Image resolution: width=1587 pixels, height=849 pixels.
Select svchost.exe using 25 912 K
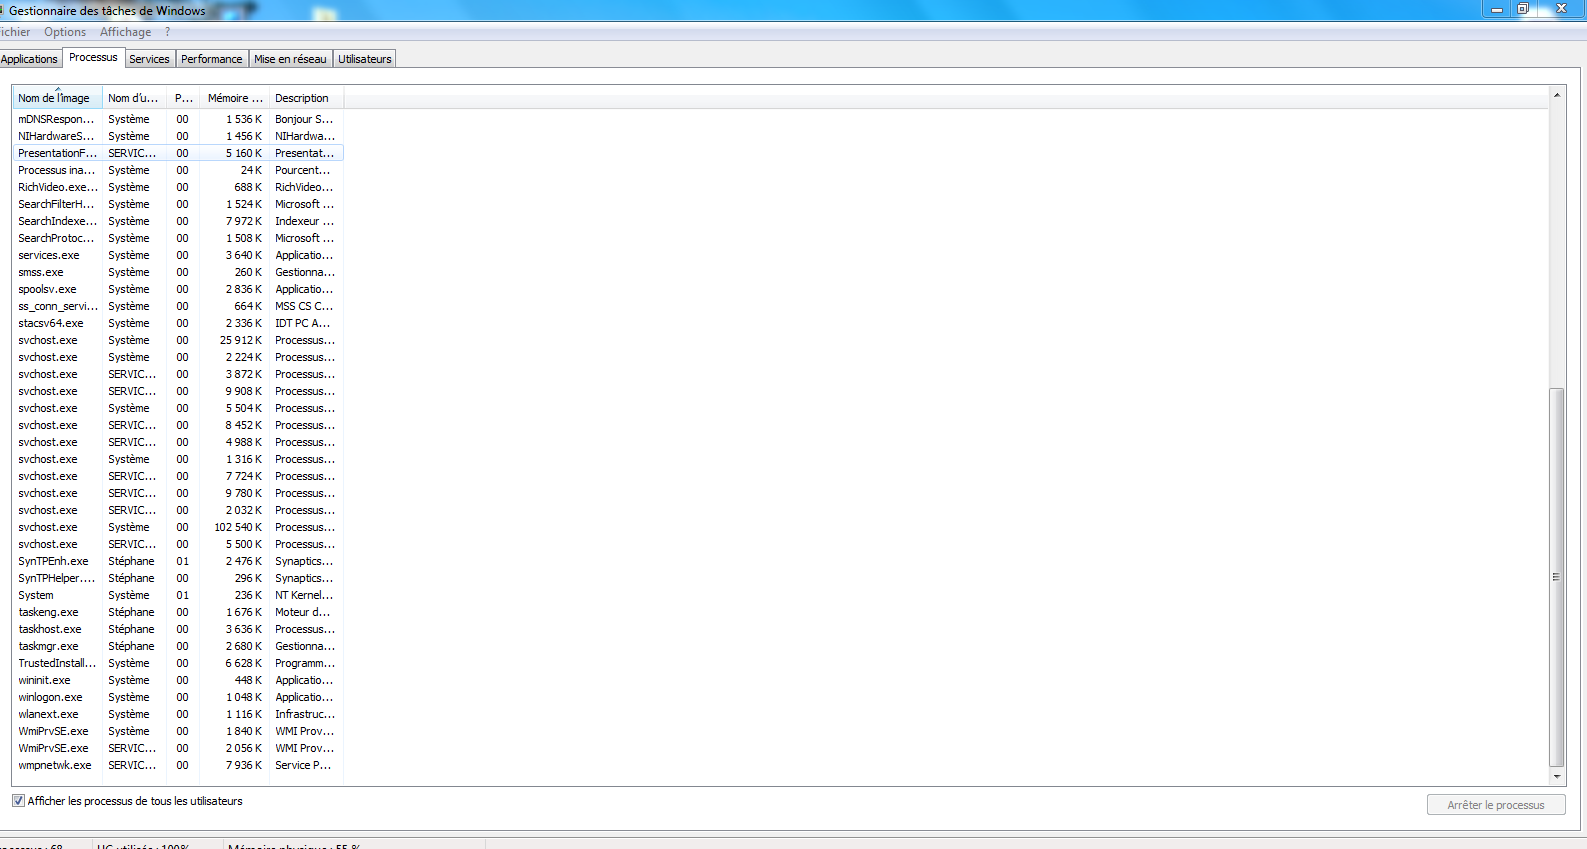click(178, 340)
